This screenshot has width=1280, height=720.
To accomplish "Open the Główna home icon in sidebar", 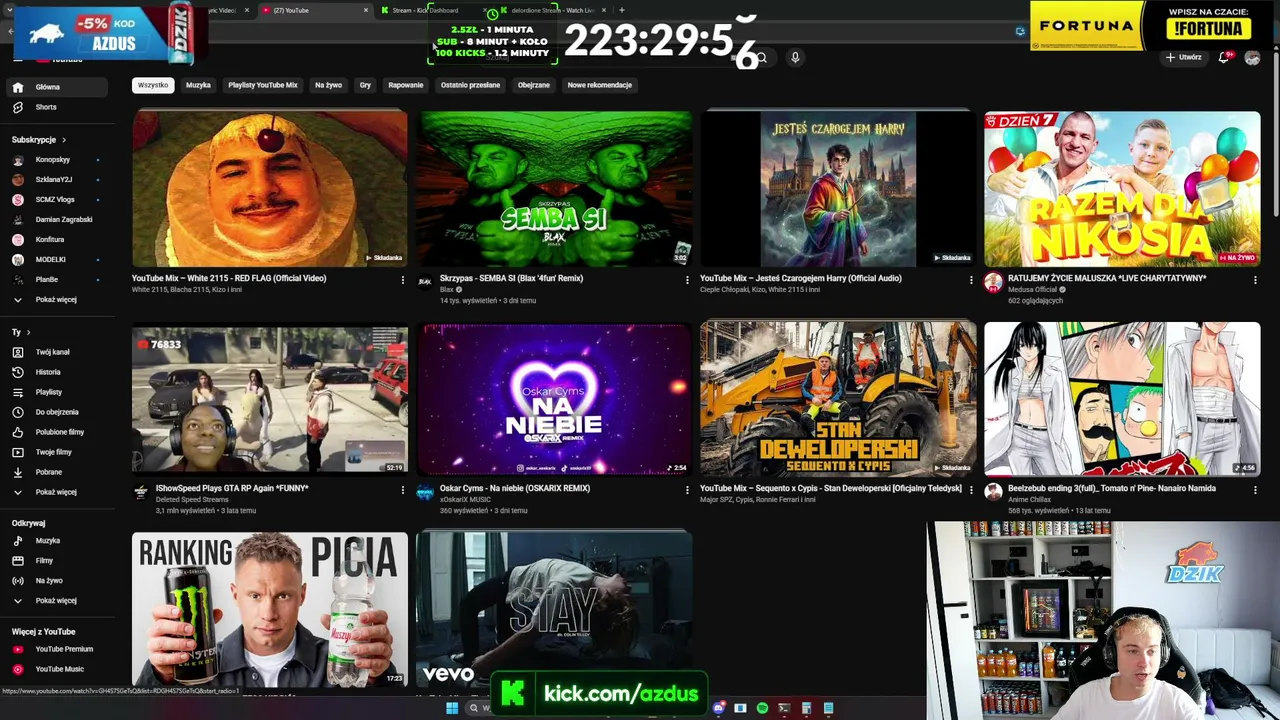I will (x=18, y=87).
